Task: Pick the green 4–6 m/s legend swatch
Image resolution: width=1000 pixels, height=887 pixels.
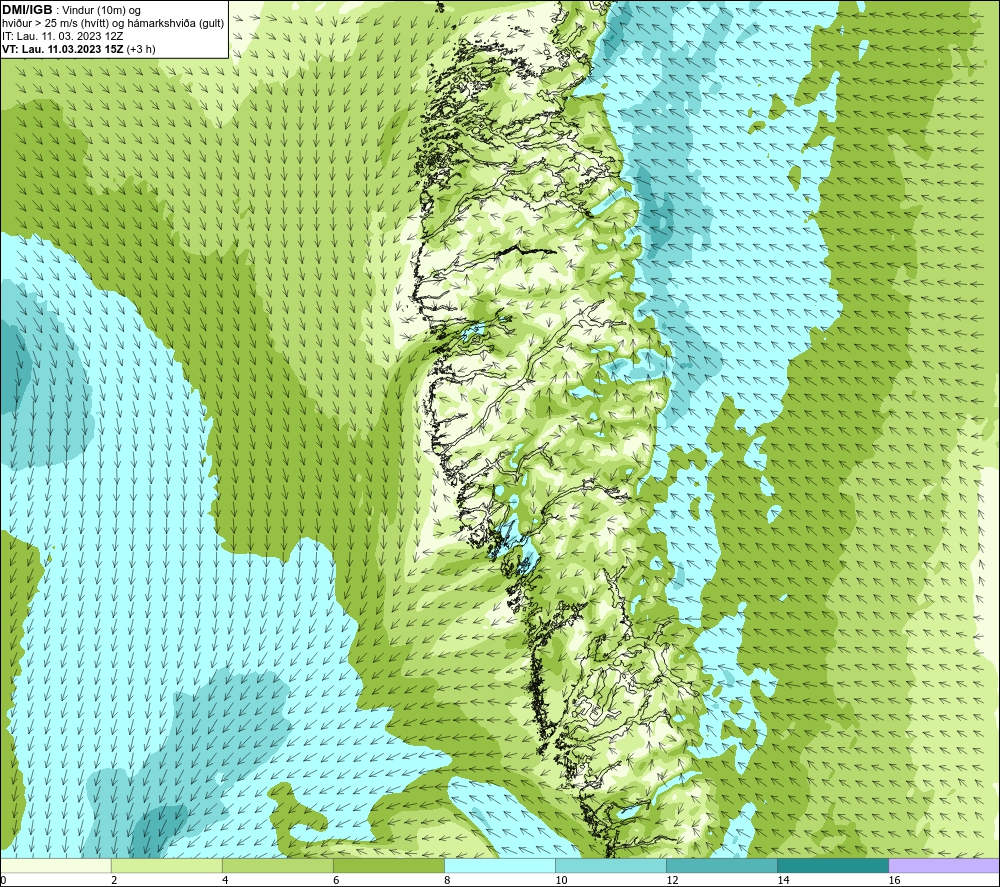Action: 278,865
